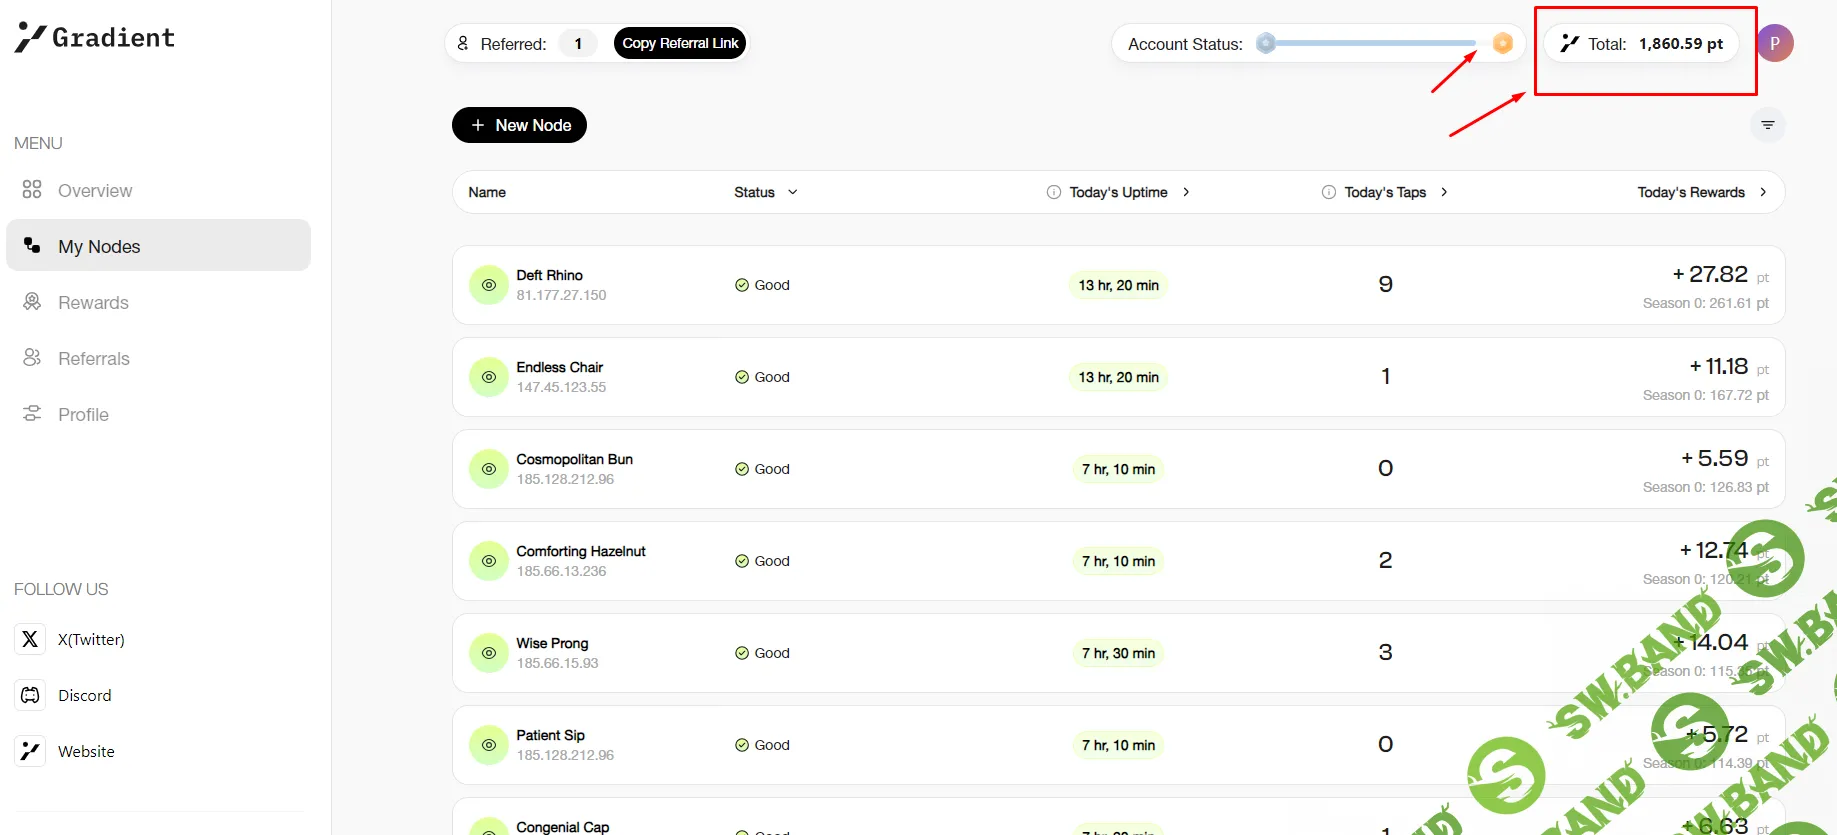This screenshot has height=835, width=1837.
Task: Expand the Today's Rewards column chevron
Action: (x=1762, y=192)
